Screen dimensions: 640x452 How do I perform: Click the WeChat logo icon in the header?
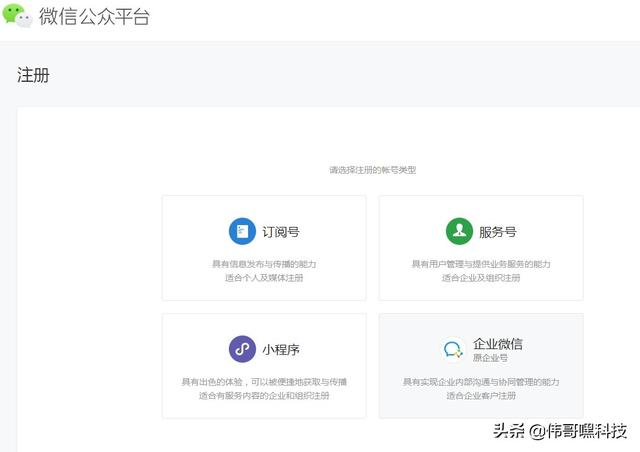point(18,16)
